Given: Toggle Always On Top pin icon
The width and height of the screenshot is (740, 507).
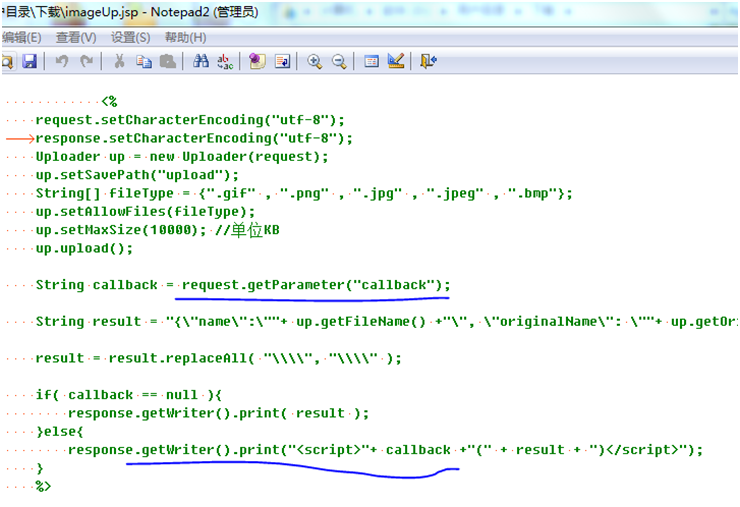Looking at the screenshot, I should tap(257, 61).
